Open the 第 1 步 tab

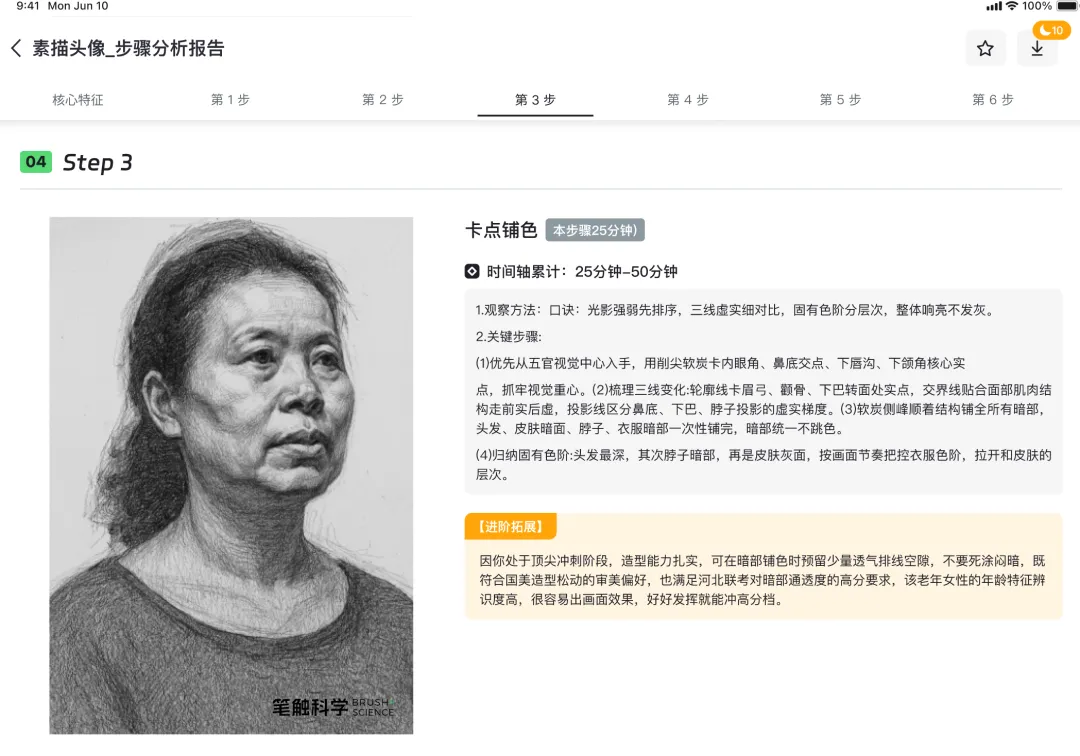(230, 100)
